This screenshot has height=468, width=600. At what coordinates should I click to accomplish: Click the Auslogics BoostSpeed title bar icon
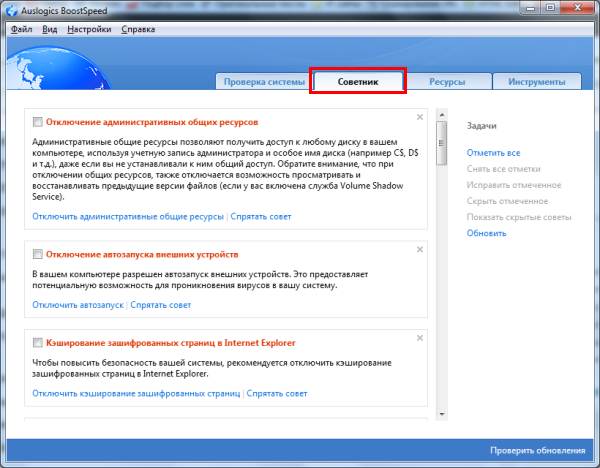11,10
